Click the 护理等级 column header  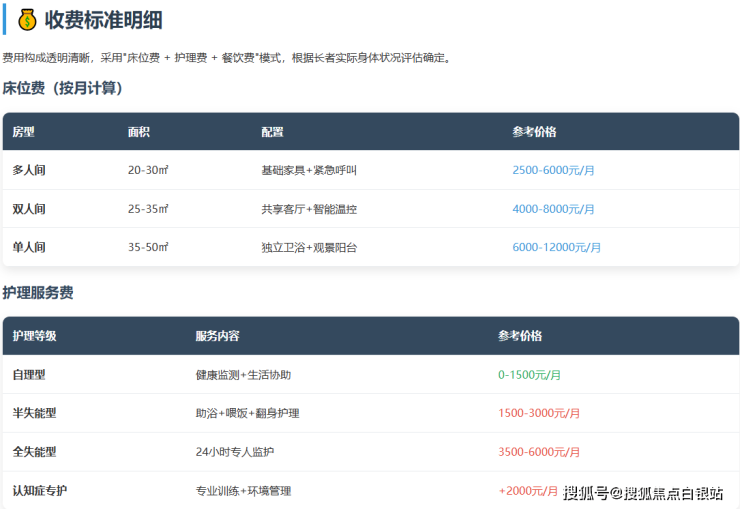point(34,335)
